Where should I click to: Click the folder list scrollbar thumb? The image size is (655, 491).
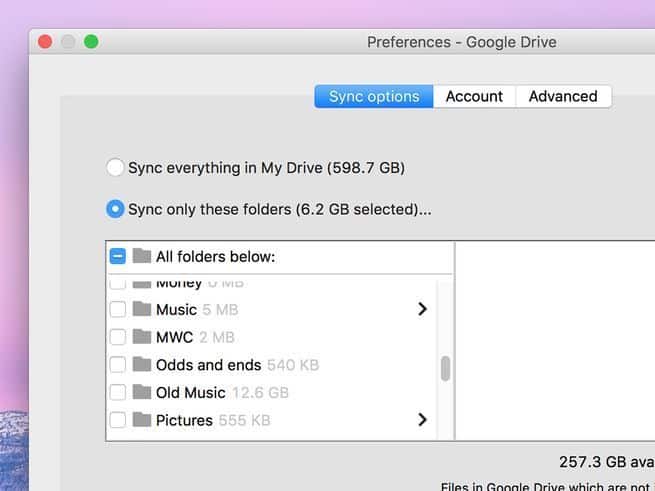click(x=445, y=369)
